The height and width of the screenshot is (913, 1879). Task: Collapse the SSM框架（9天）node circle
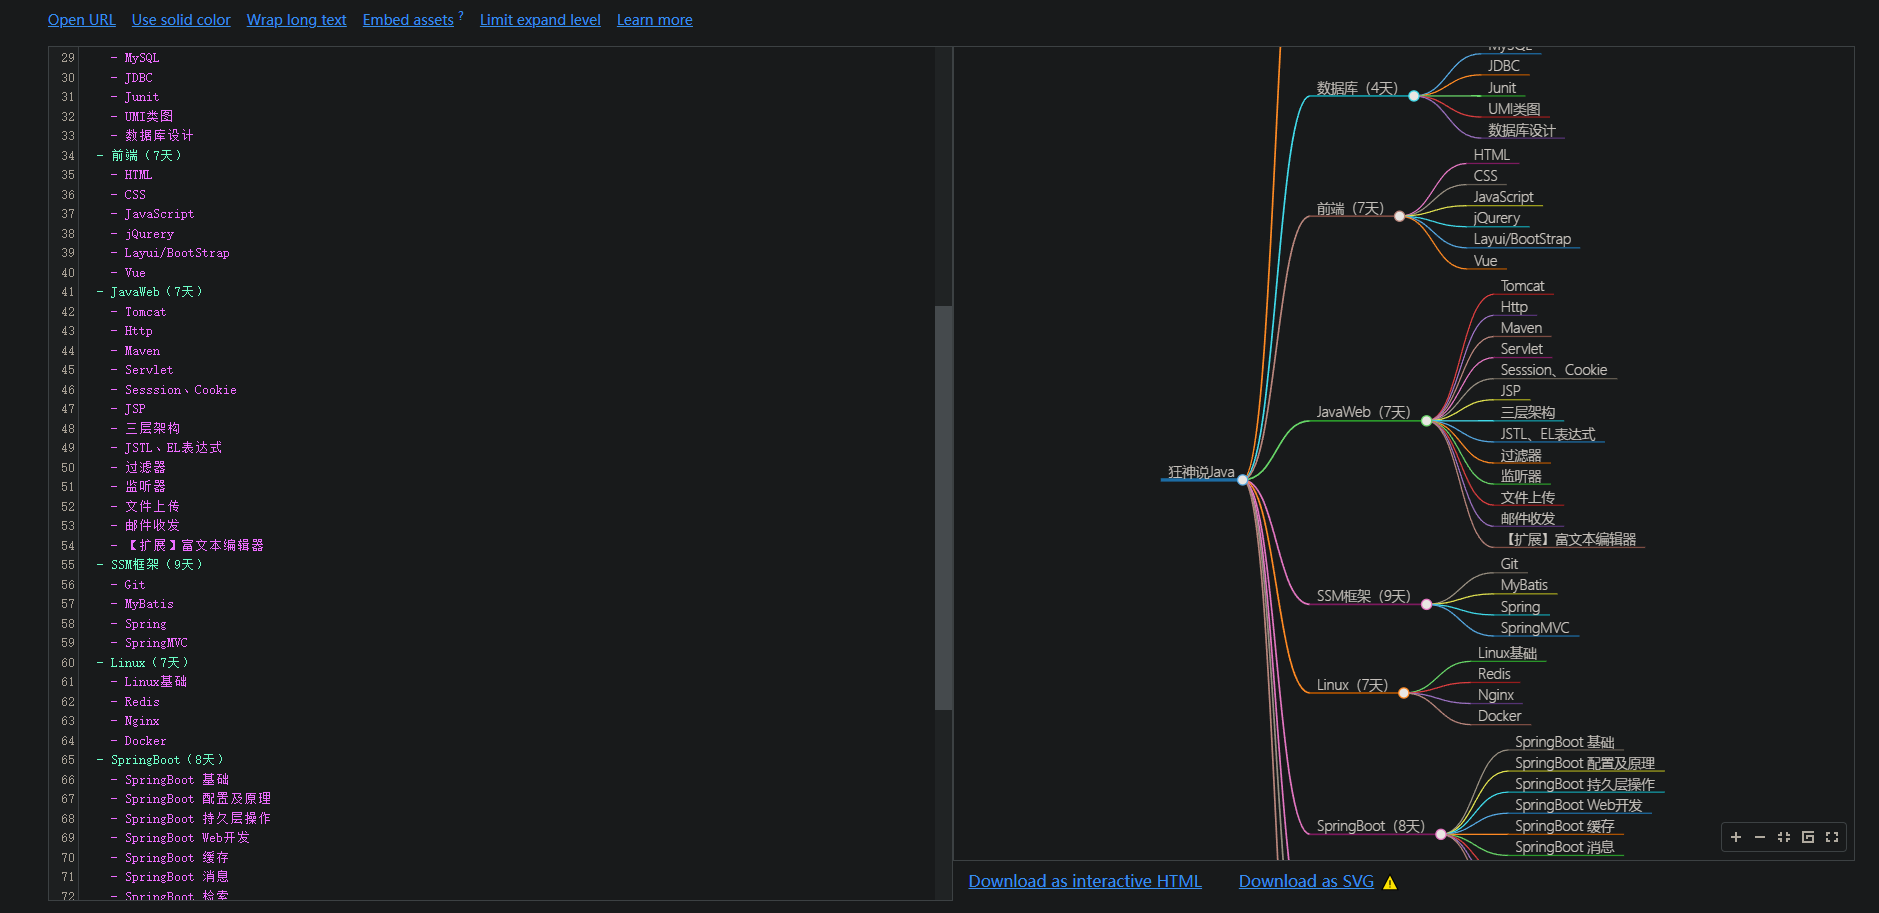1427,604
